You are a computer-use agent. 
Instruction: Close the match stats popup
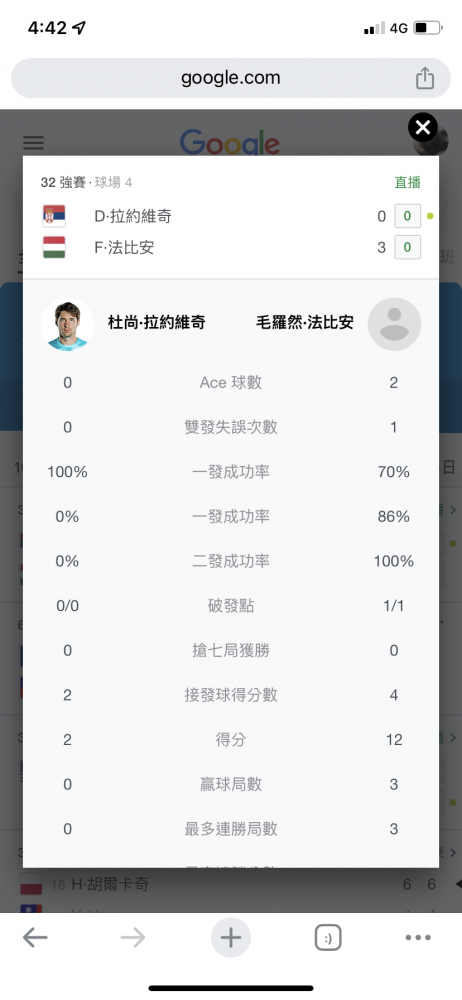(423, 128)
